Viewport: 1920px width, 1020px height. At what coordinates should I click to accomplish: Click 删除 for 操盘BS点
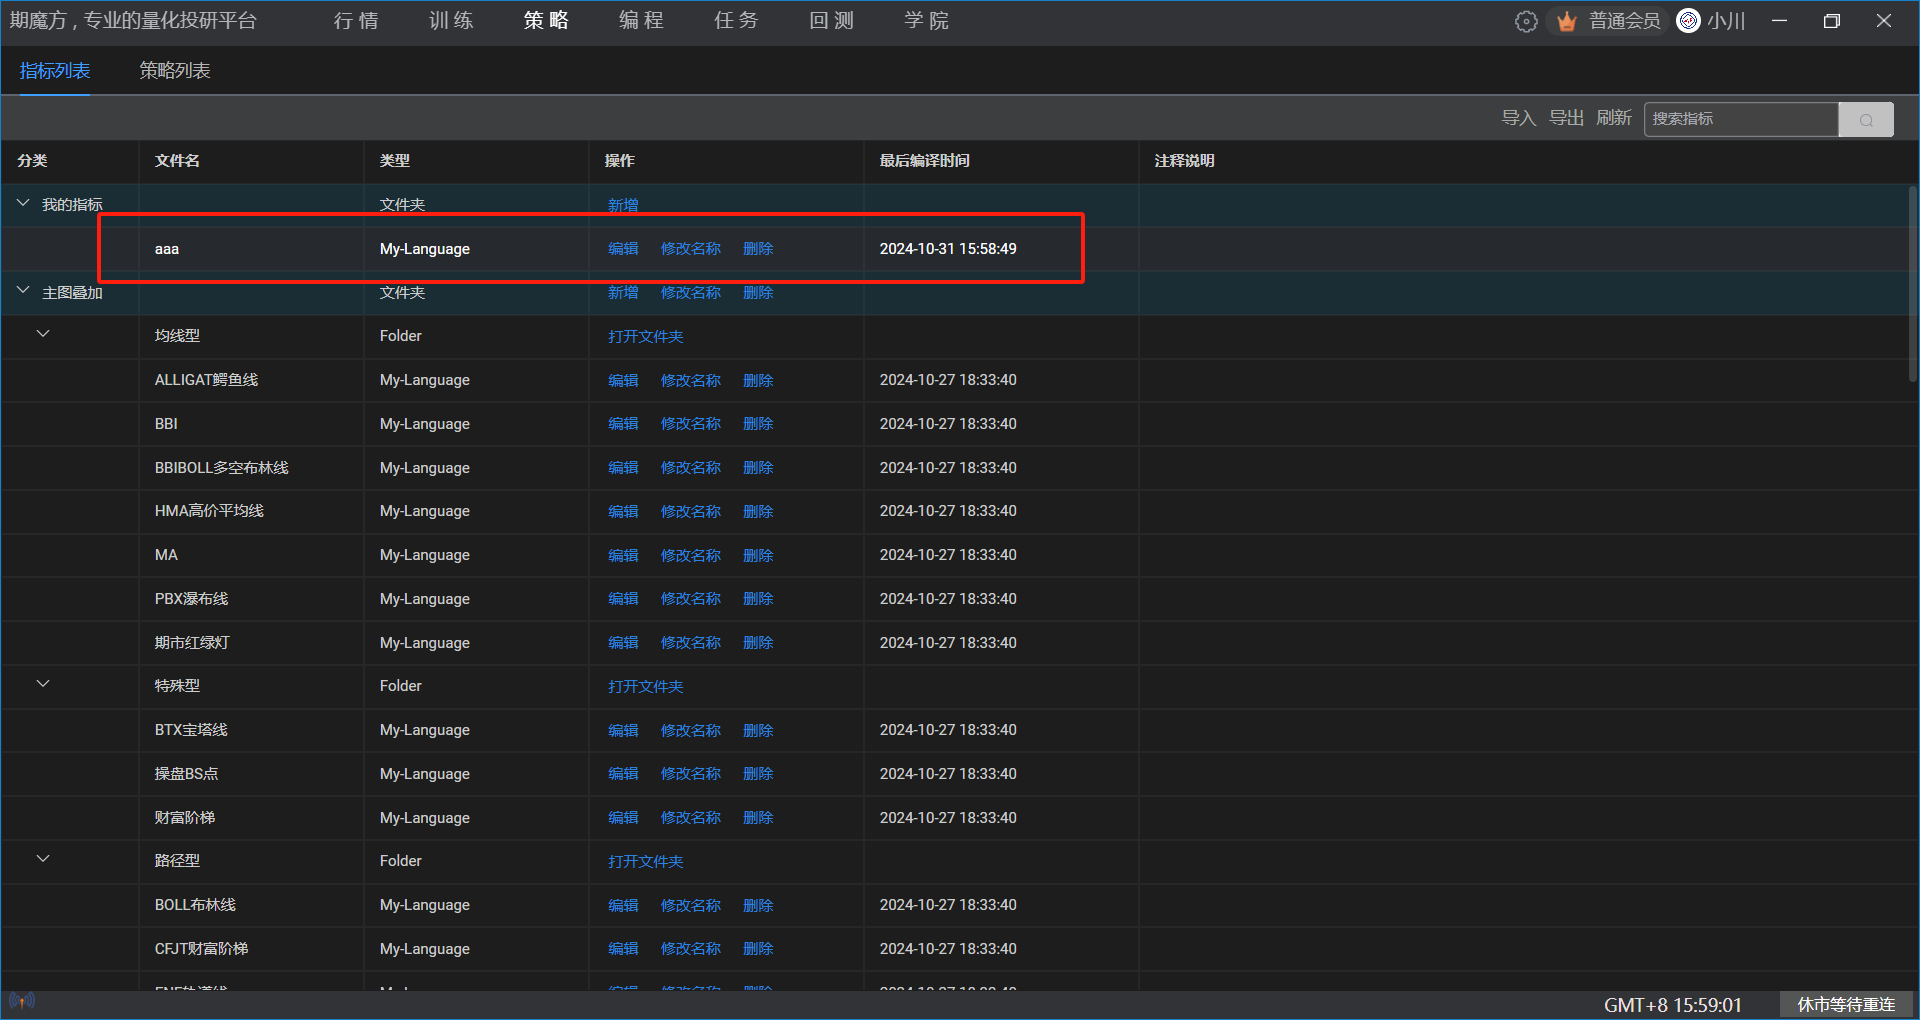pyautogui.click(x=758, y=774)
